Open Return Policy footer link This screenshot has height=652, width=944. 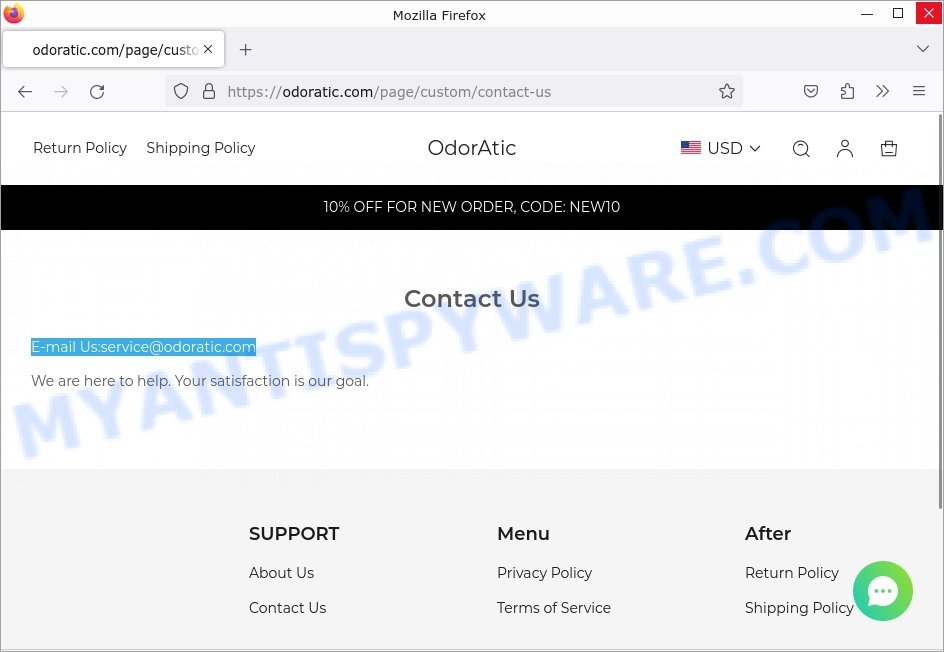792,573
